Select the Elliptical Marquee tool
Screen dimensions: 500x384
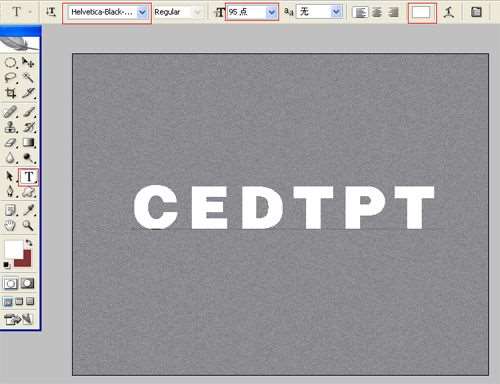pyautogui.click(x=10, y=62)
